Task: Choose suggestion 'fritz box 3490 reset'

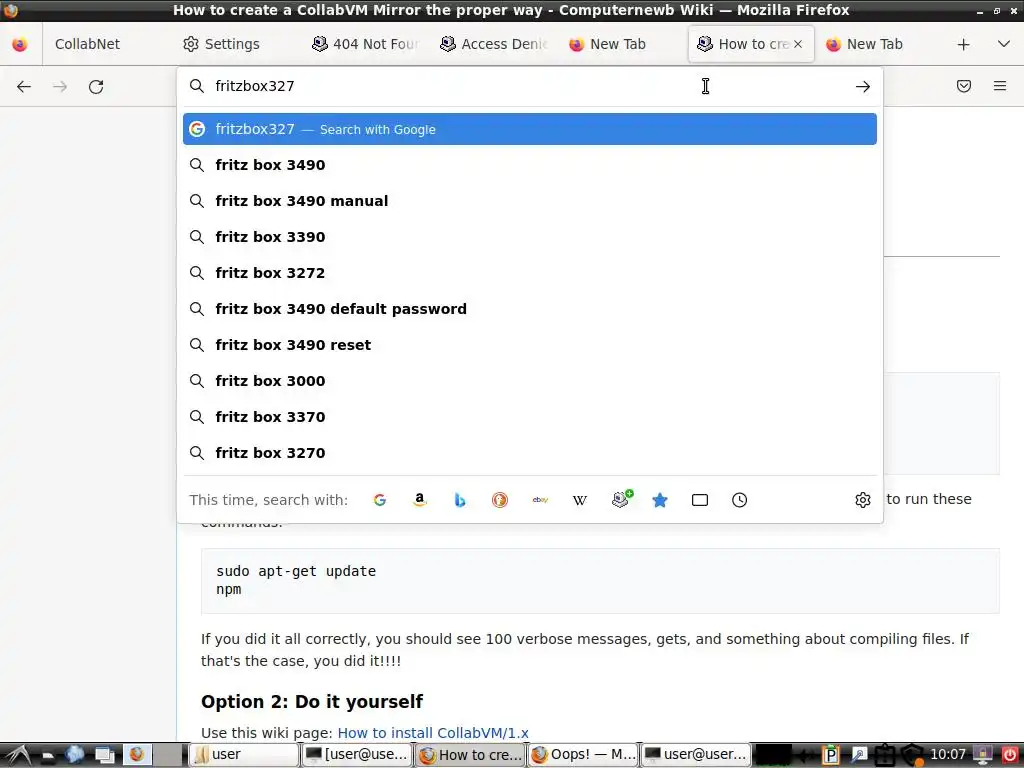Action: pyautogui.click(x=530, y=345)
